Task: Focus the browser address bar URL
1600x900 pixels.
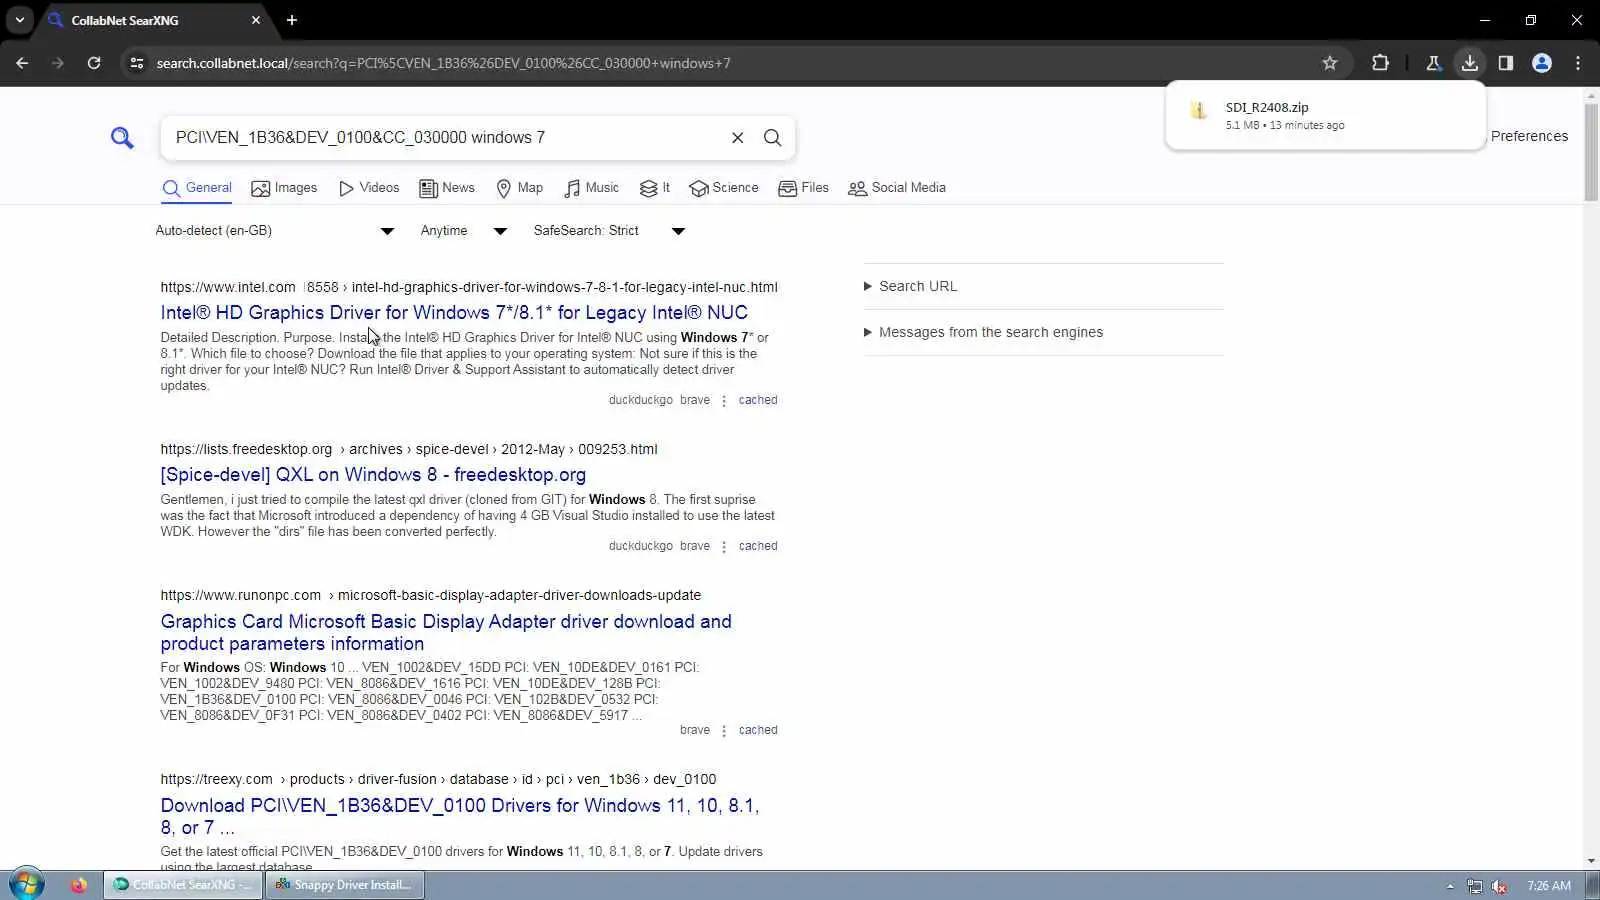Action: click(443, 63)
